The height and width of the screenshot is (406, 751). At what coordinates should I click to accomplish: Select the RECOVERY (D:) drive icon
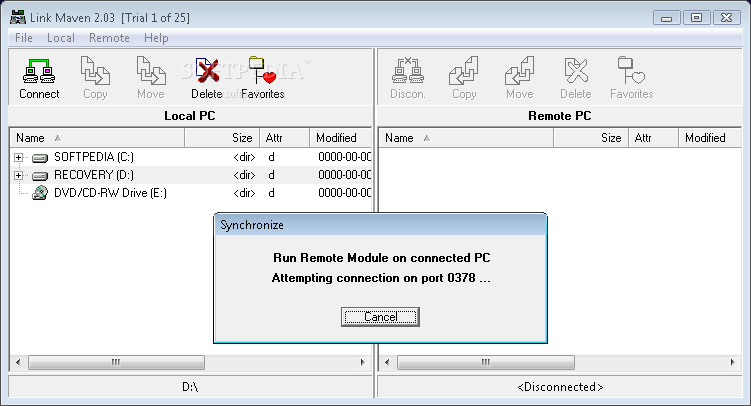coord(40,176)
